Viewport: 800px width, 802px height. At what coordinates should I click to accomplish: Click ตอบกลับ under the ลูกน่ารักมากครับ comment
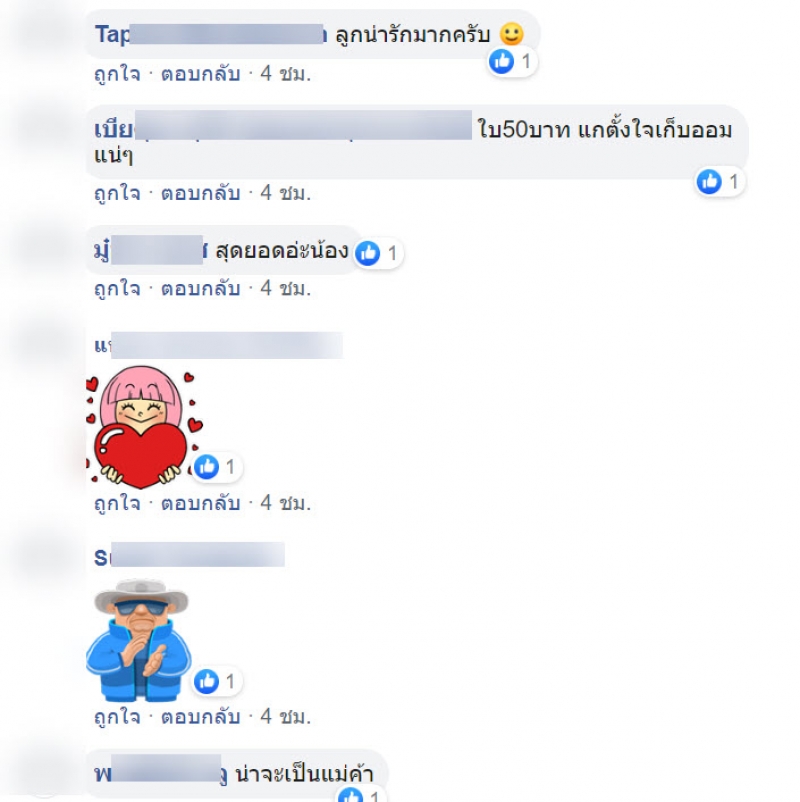click(x=201, y=75)
